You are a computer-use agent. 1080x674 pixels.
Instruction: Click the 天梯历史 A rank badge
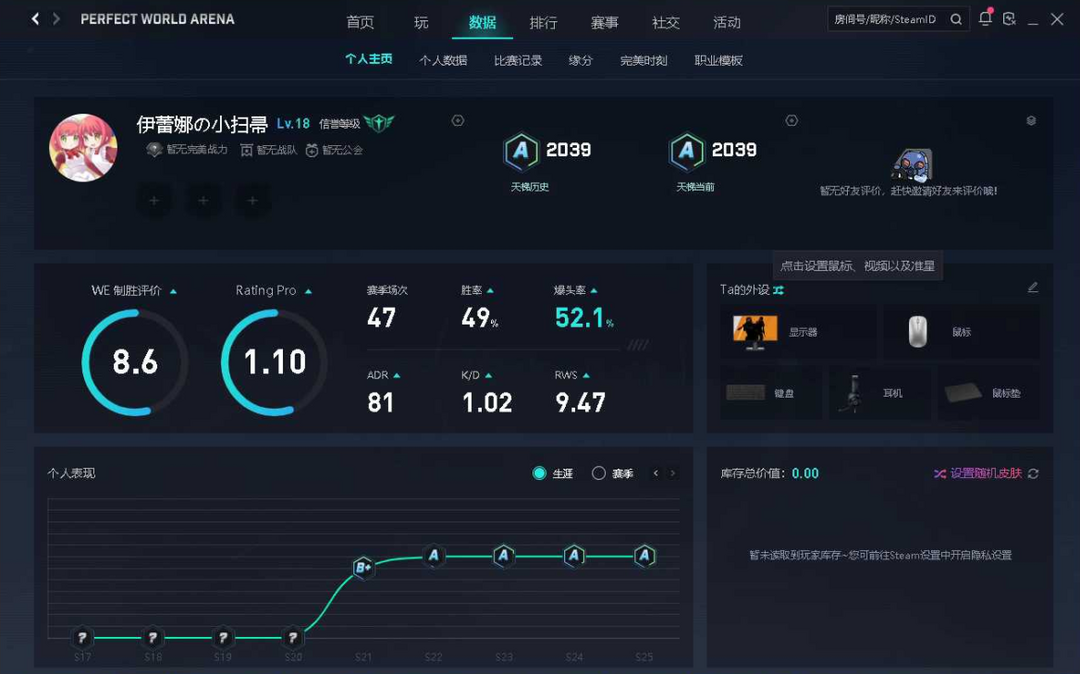pyautogui.click(x=521, y=151)
